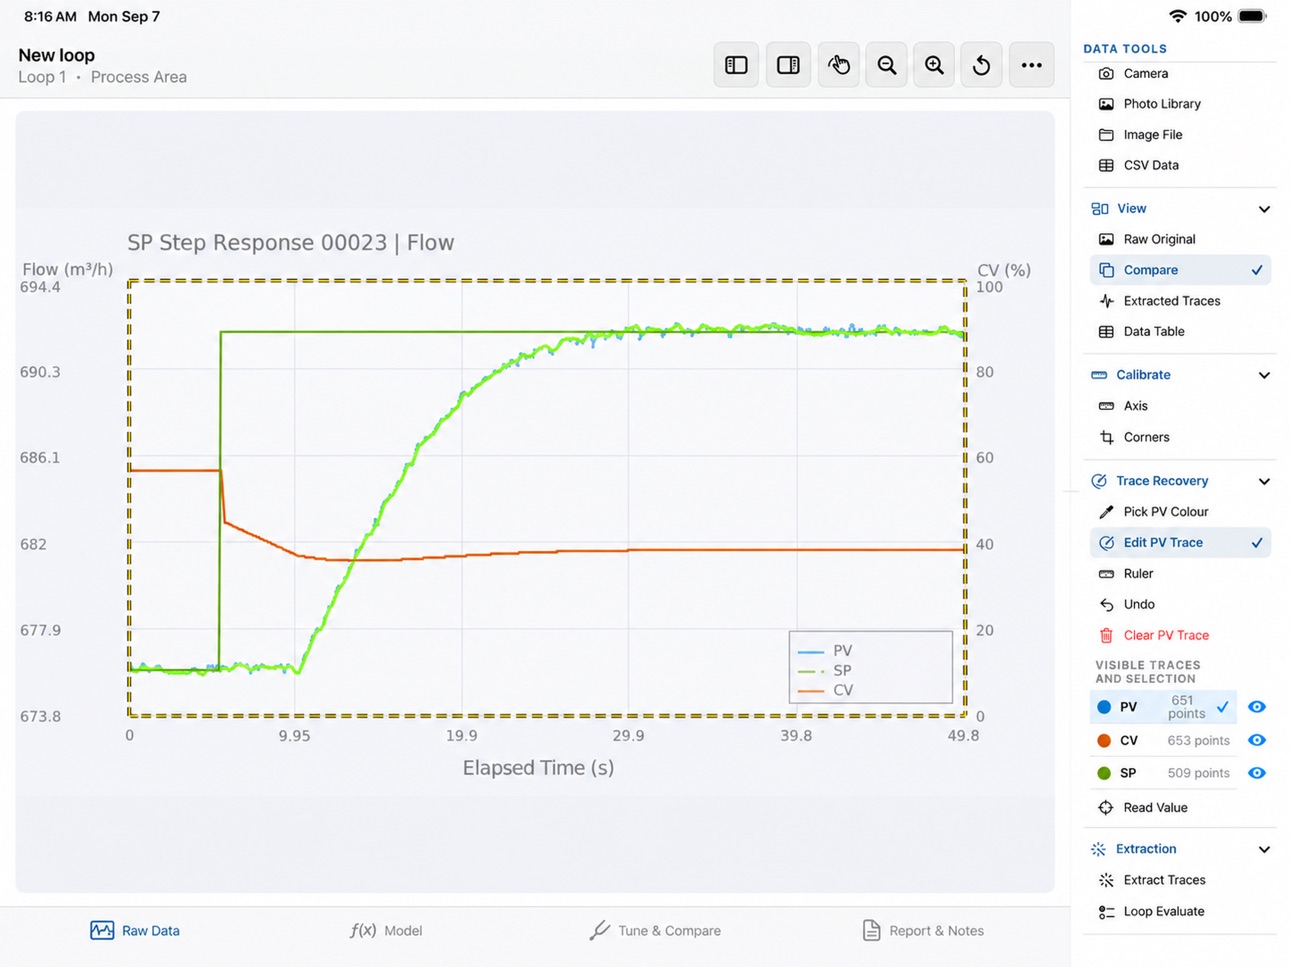Click the blue PV colour dot
The width and height of the screenshot is (1290, 967).
coord(1104,707)
